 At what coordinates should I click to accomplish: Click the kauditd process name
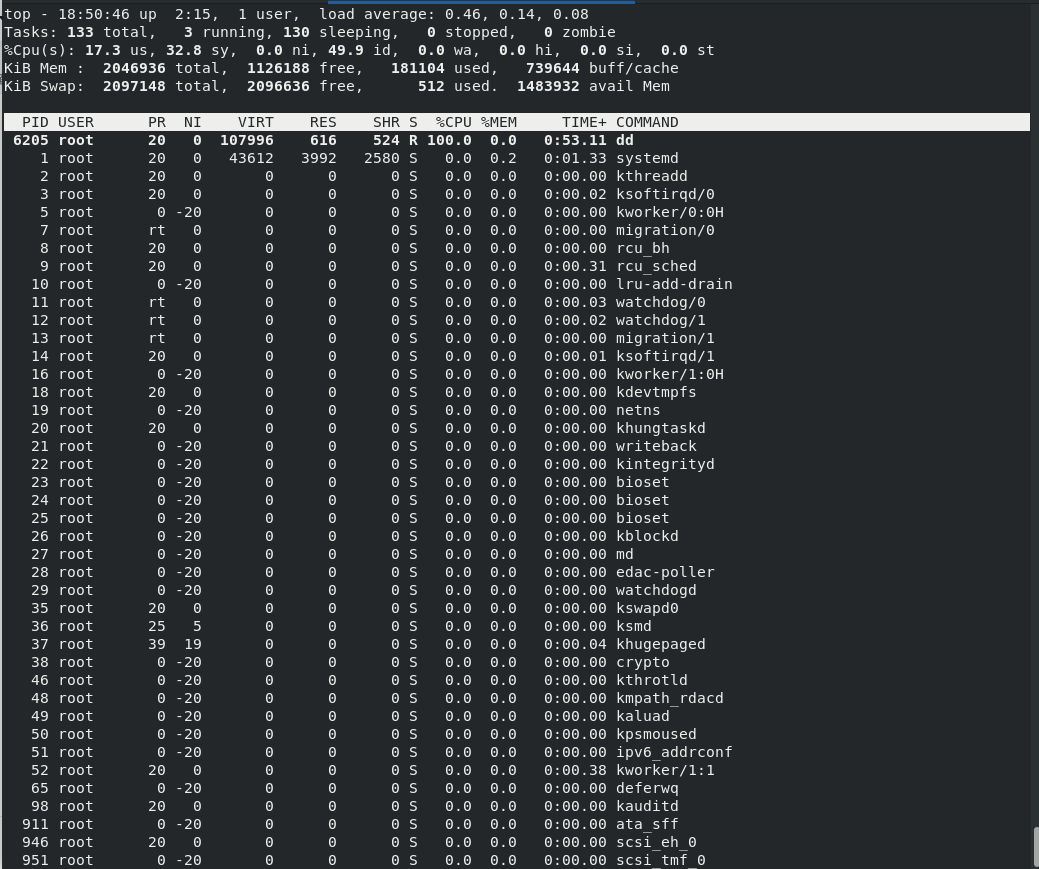(647, 806)
